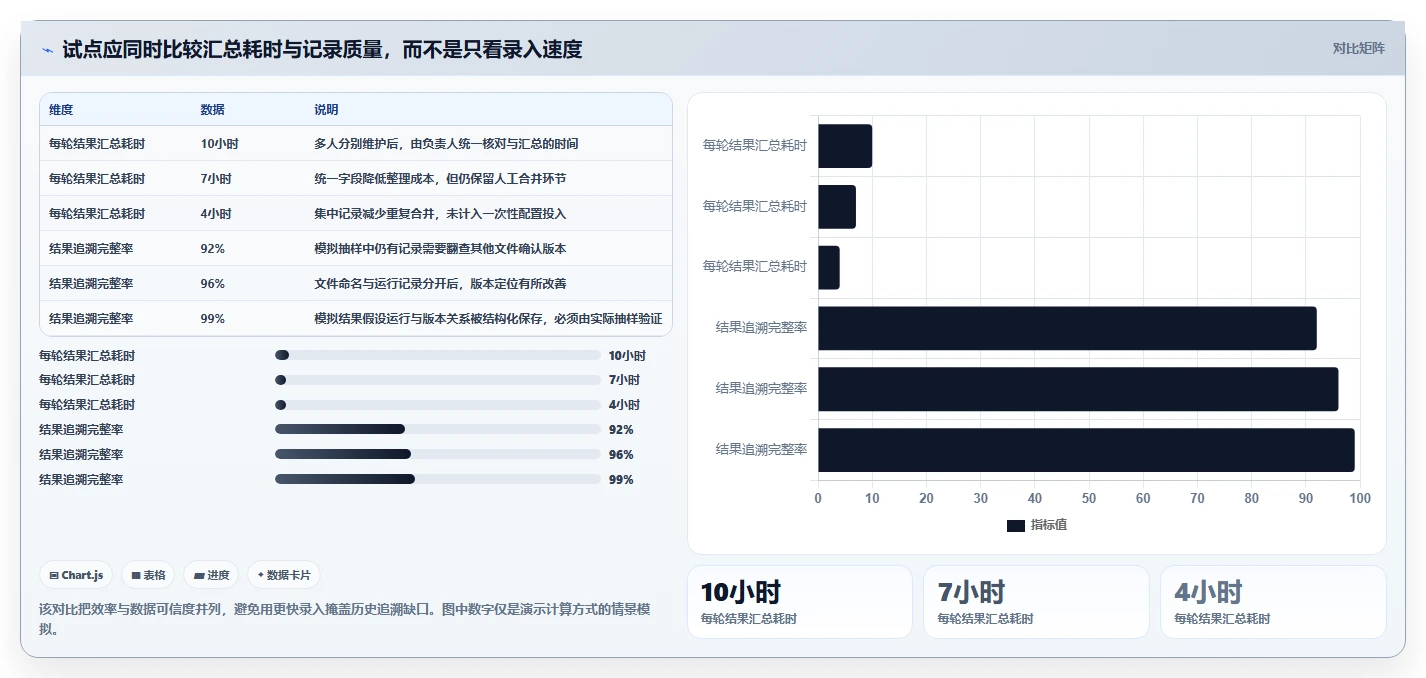Open the 10小时 data card

(x=800, y=602)
